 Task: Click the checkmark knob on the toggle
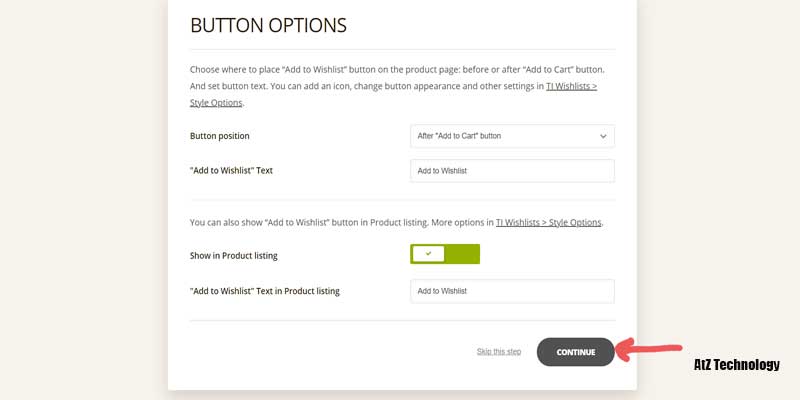(x=428, y=254)
